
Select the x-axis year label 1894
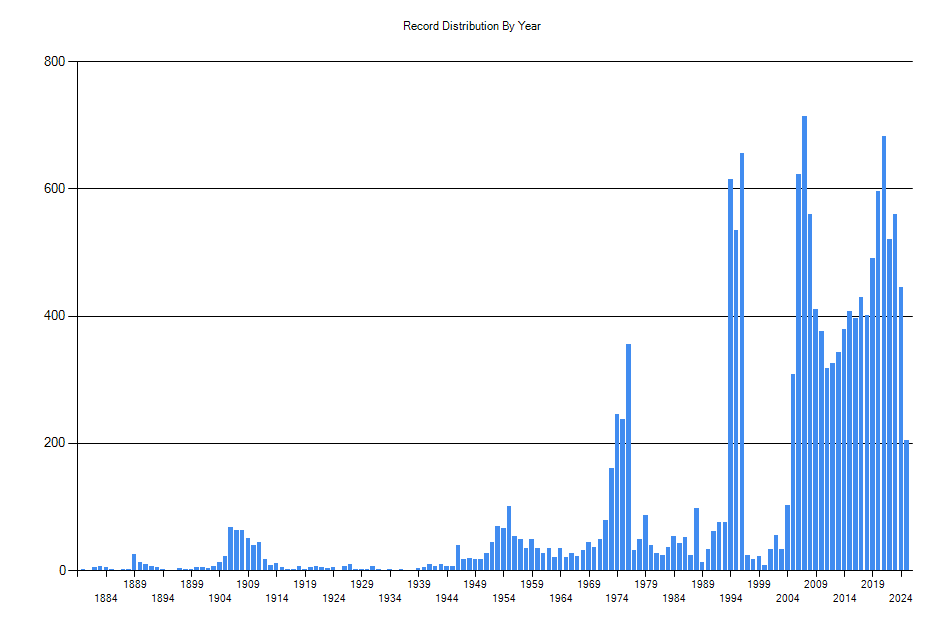coord(163,598)
